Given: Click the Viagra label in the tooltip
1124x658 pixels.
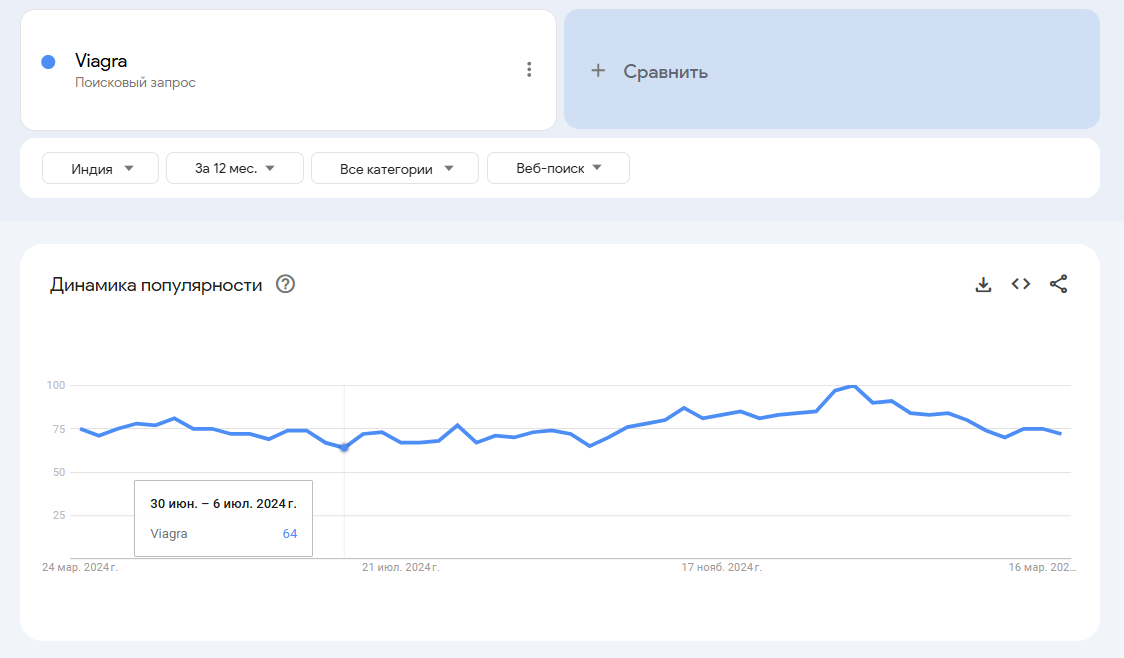Looking at the screenshot, I should point(168,534).
